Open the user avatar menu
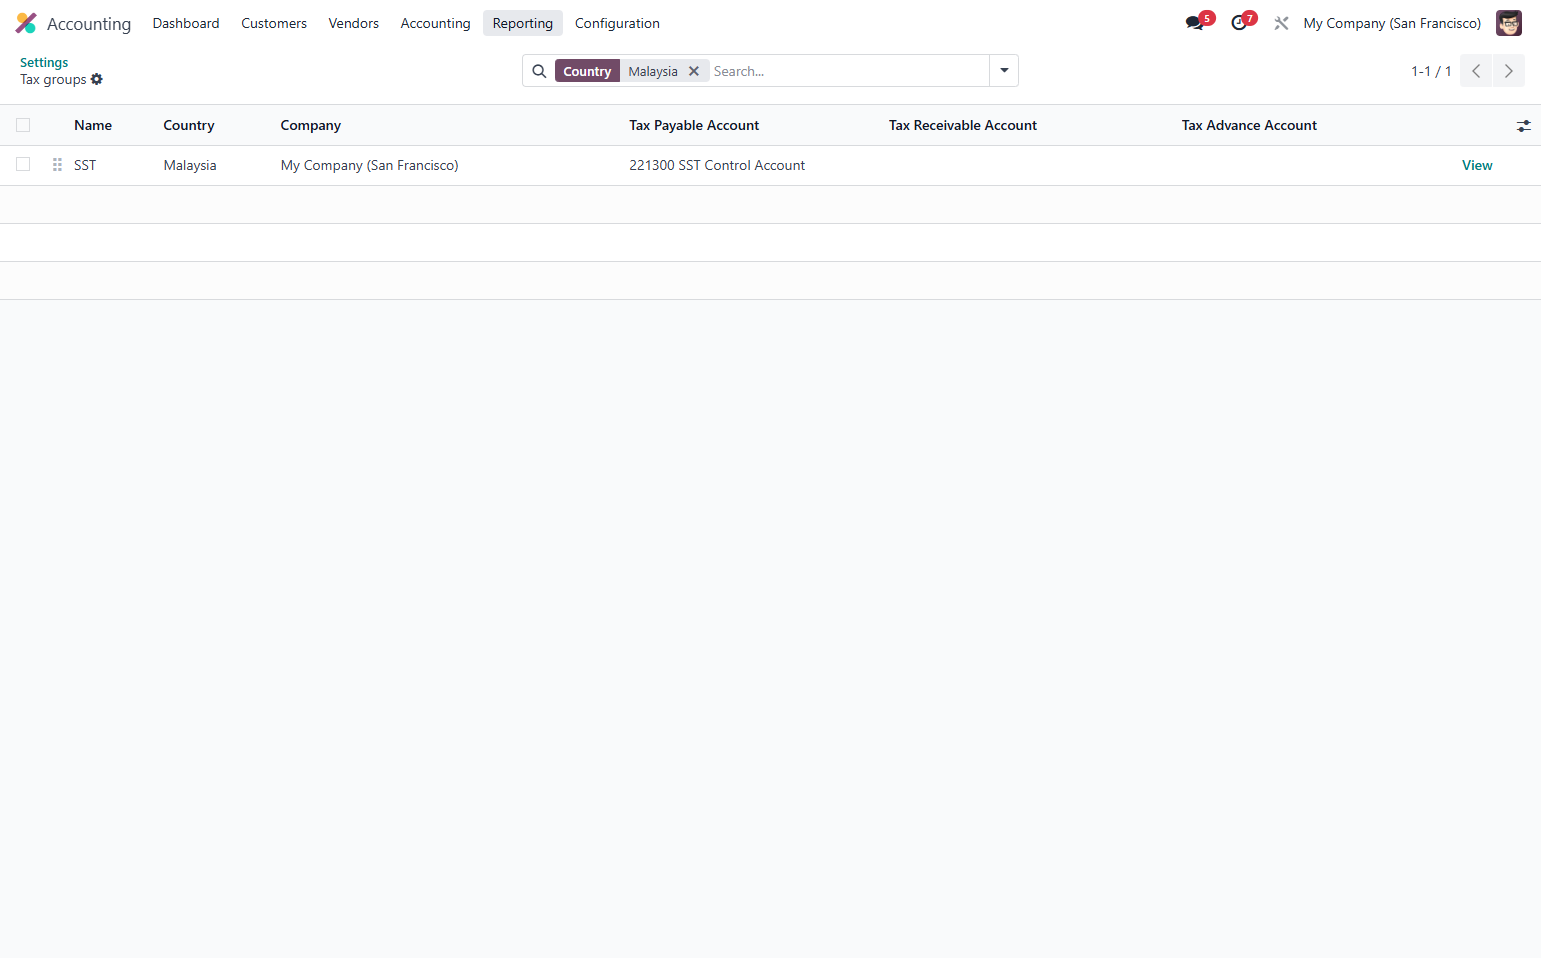The height and width of the screenshot is (958, 1541). click(x=1508, y=23)
